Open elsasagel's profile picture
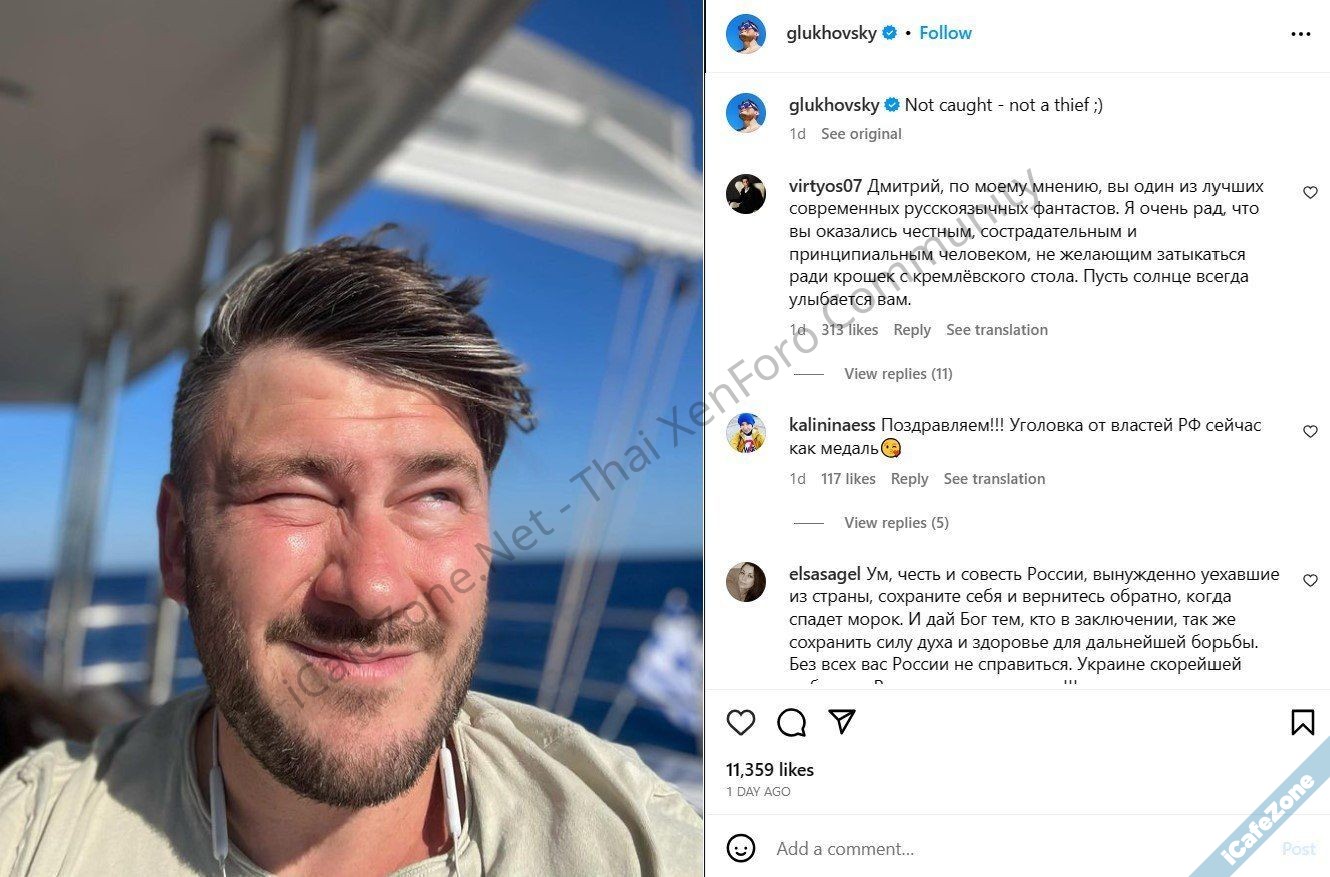Image resolution: width=1330 pixels, height=877 pixels. click(746, 582)
